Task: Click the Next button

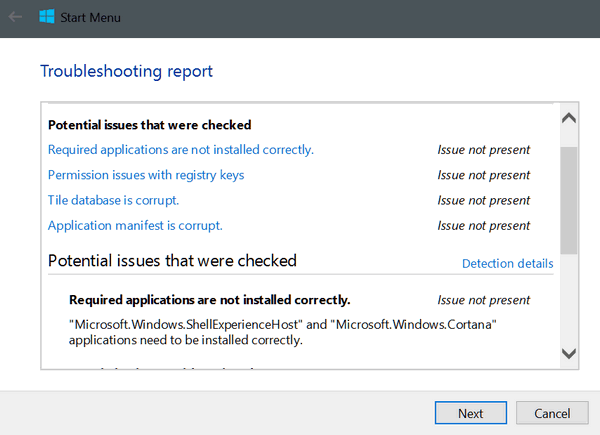Action: [x=471, y=413]
